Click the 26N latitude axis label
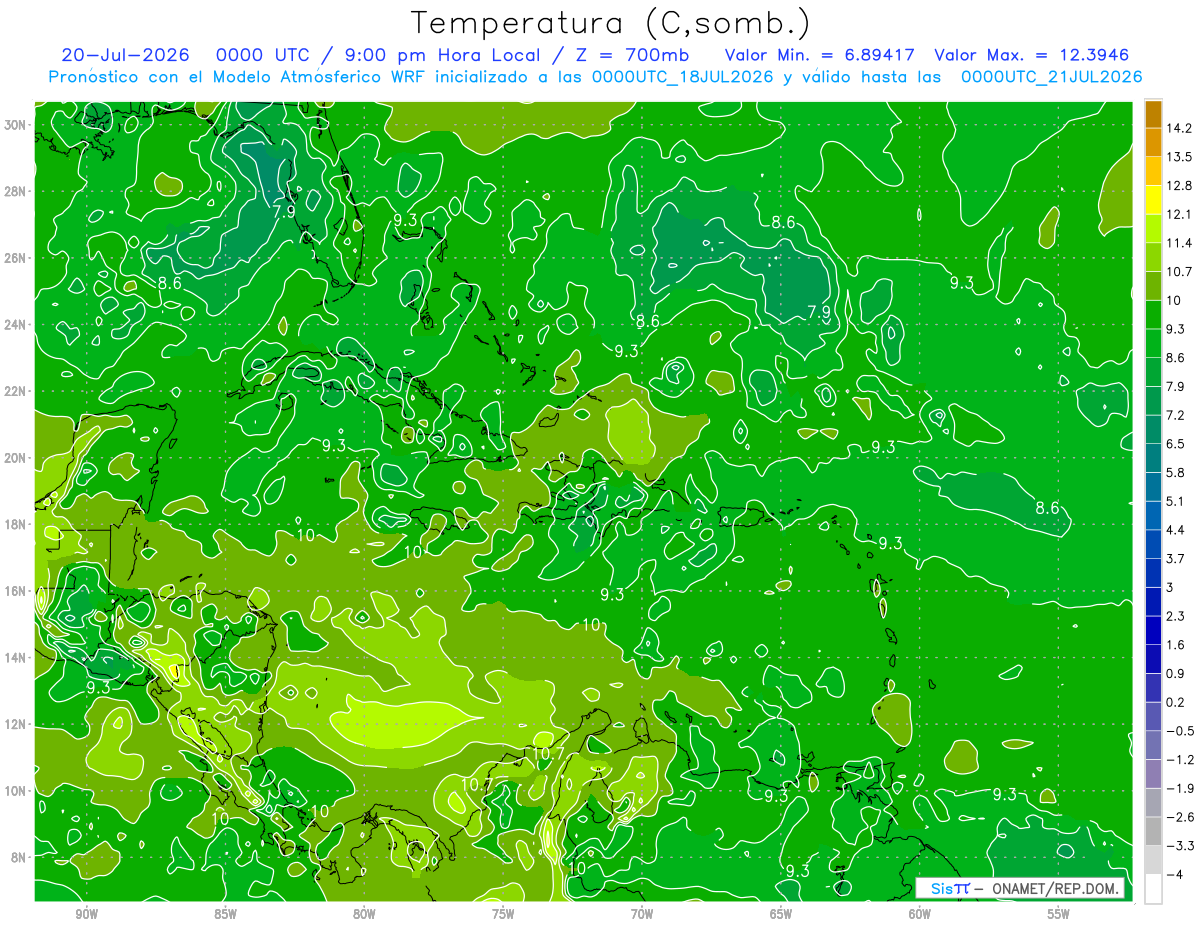1200x927 pixels. click(15, 258)
